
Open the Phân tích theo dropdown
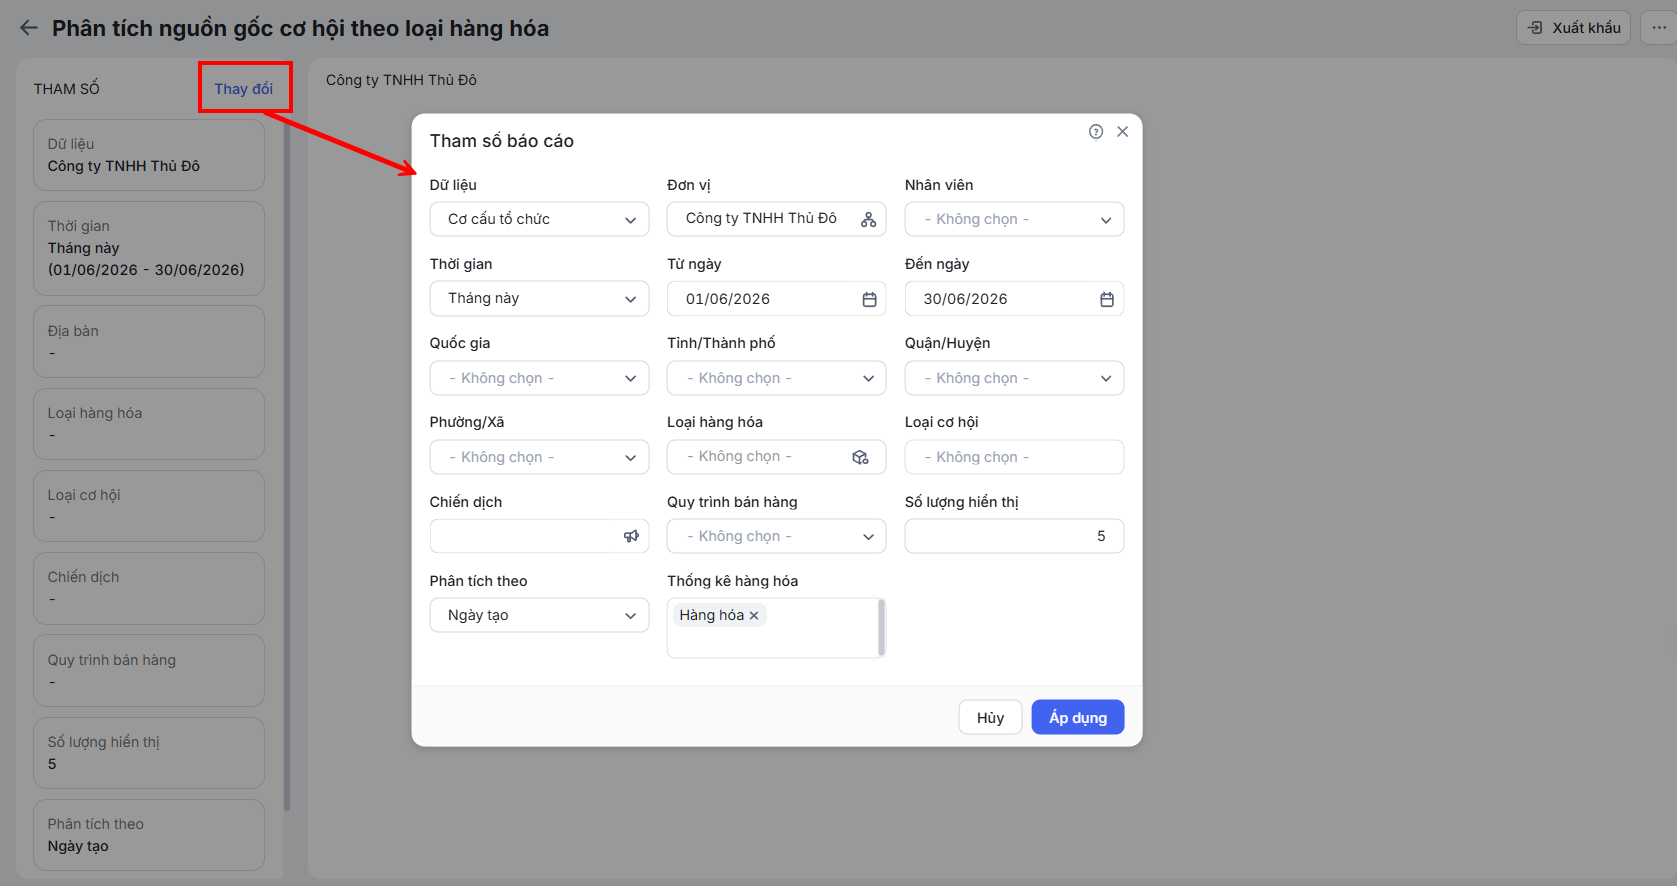pos(539,615)
